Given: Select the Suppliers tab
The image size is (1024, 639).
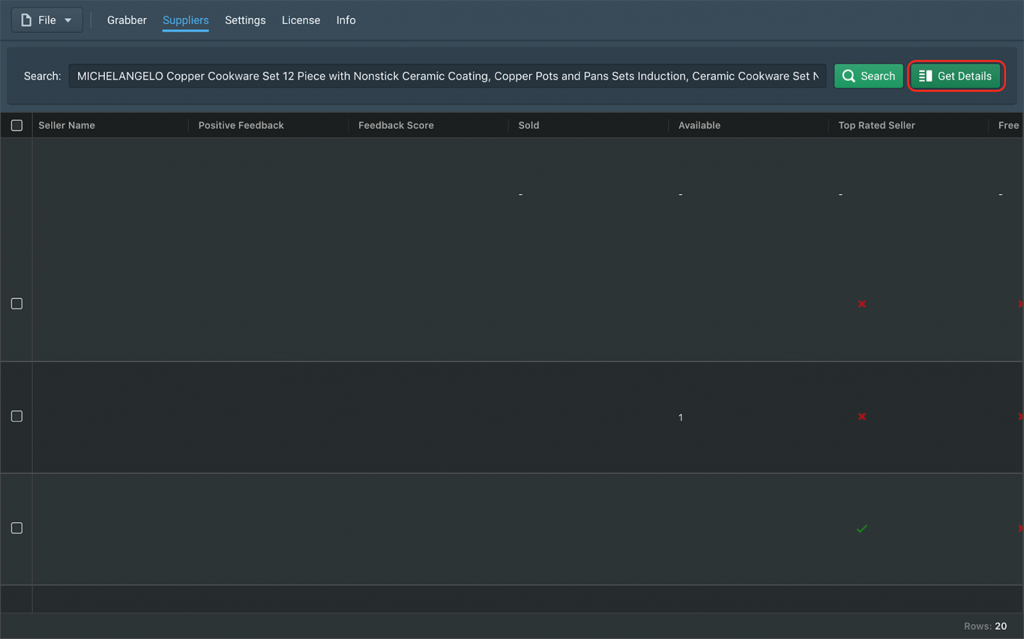Looking at the screenshot, I should (x=185, y=20).
